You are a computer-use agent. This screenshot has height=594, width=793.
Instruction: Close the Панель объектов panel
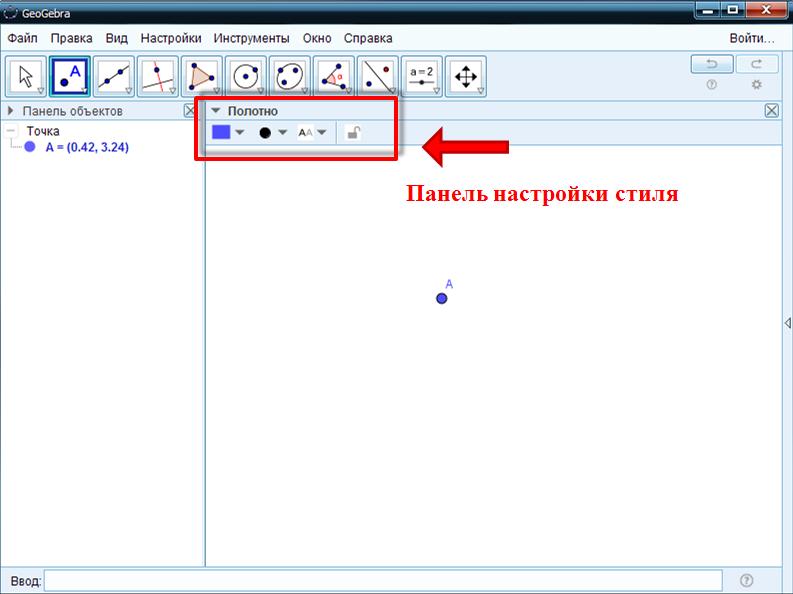(190, 111)
